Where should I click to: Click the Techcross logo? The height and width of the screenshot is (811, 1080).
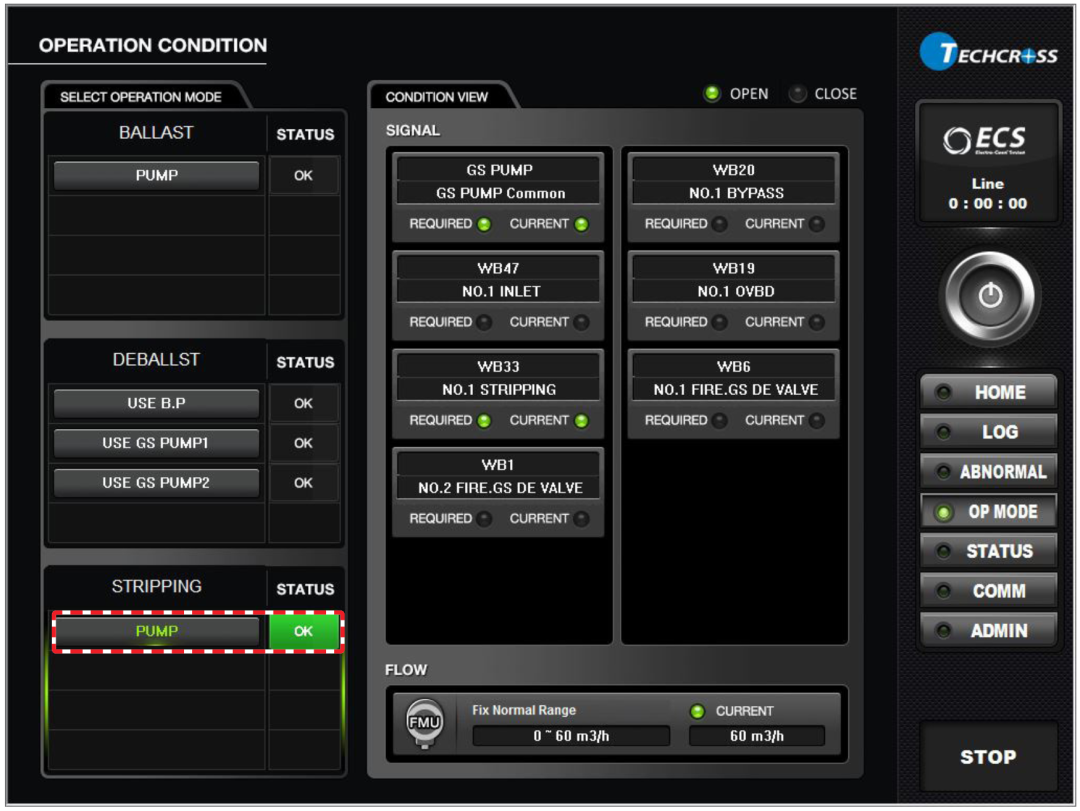(988, 55)
